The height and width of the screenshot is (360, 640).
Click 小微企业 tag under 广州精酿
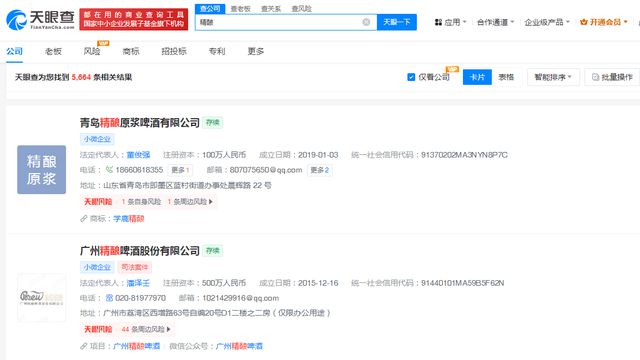[x=97, y=267]
